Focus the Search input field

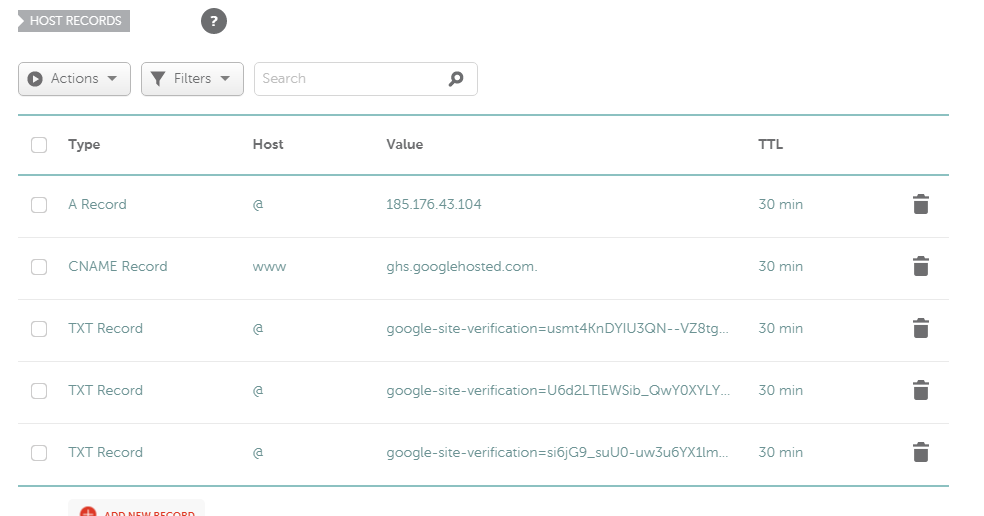pyautogui.click(x=350, y=79)
